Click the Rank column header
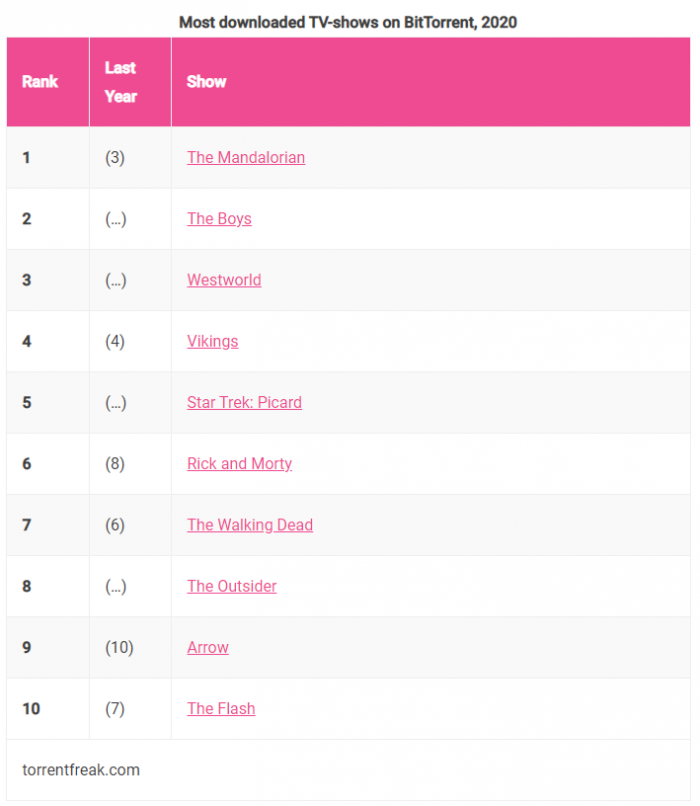Screen dimensions: 700x806 (40, 82)
